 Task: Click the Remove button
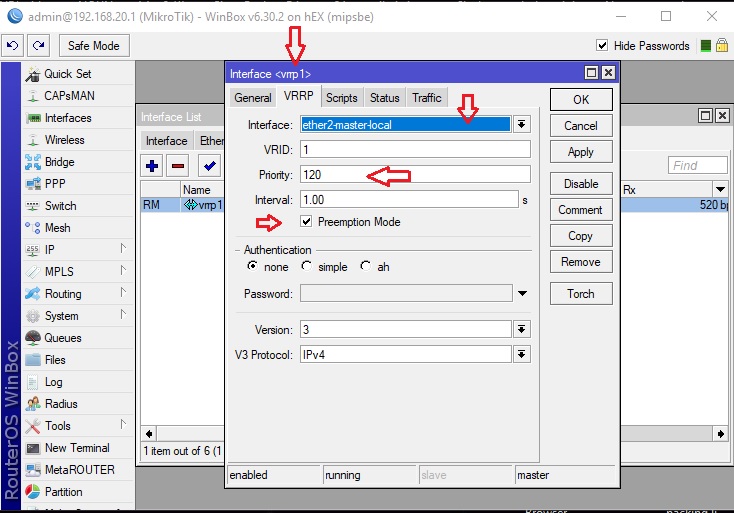[x=581, y=262]
